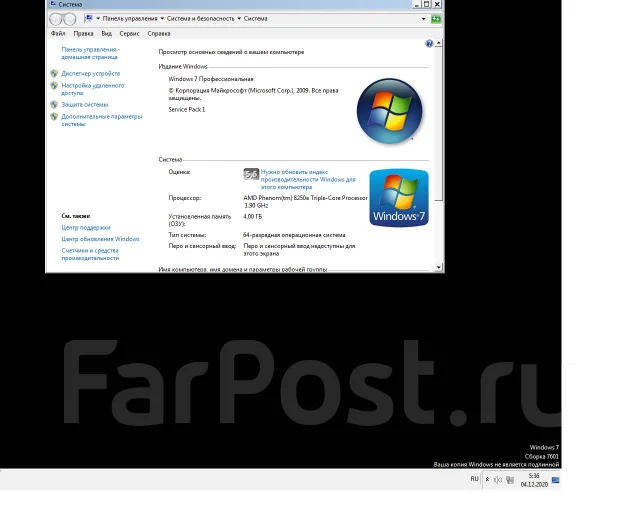Click the Service Pack 1 text
This screenshot has width=640, height=512.
coord(187,109)
